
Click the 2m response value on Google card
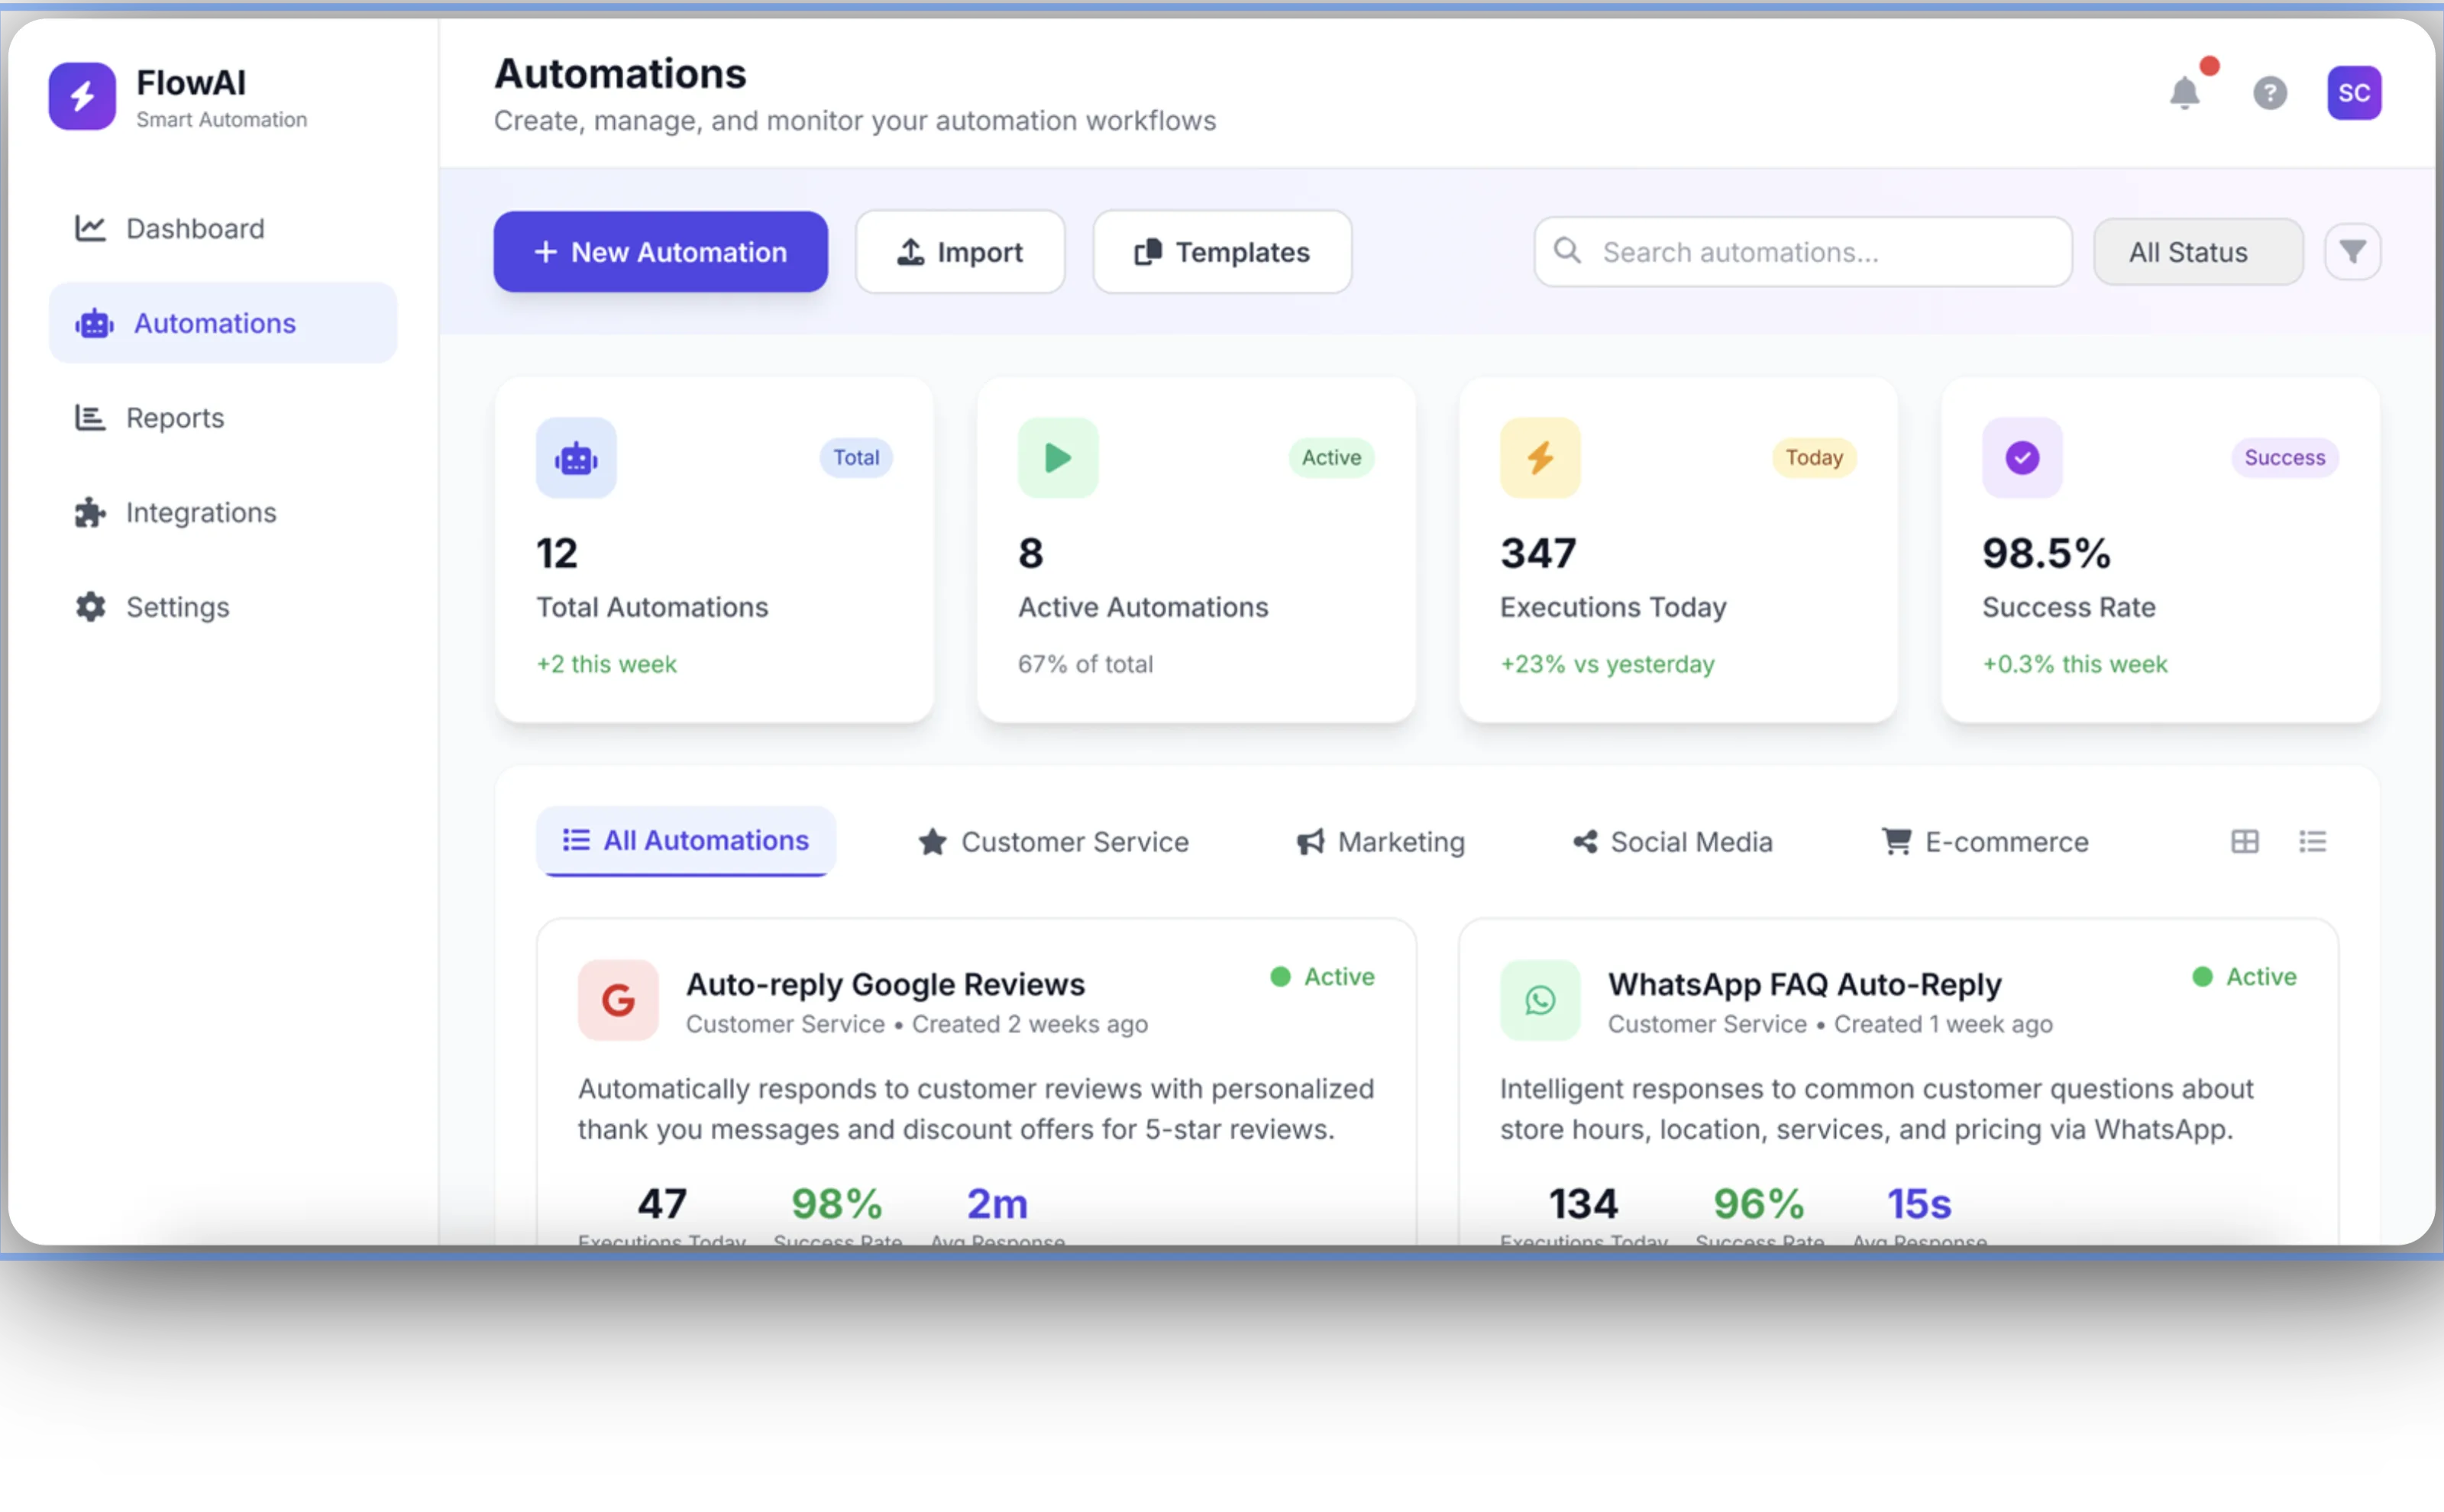click(997, 1203)
